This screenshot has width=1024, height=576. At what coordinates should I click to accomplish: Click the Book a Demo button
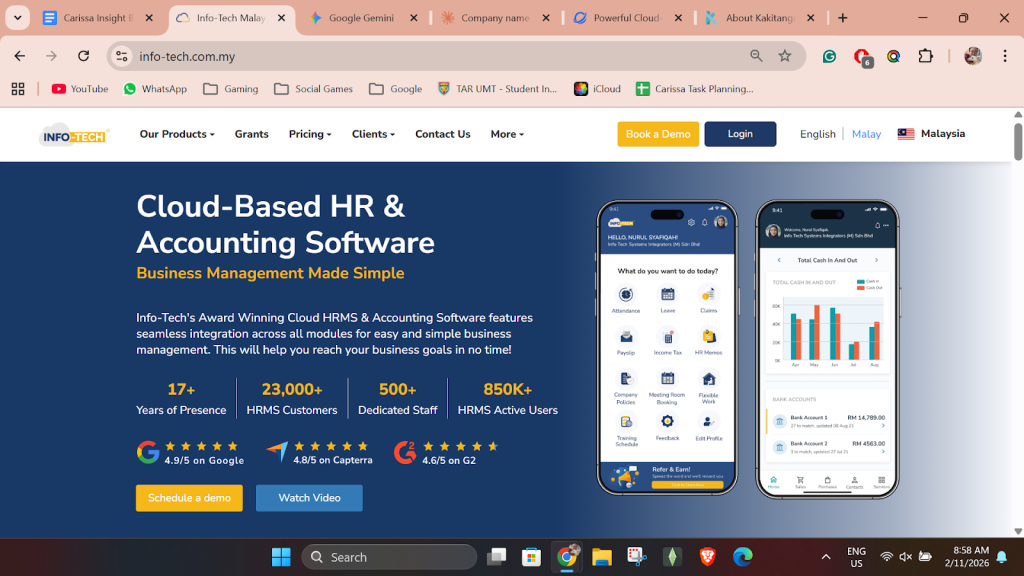[x=658, y=134]
